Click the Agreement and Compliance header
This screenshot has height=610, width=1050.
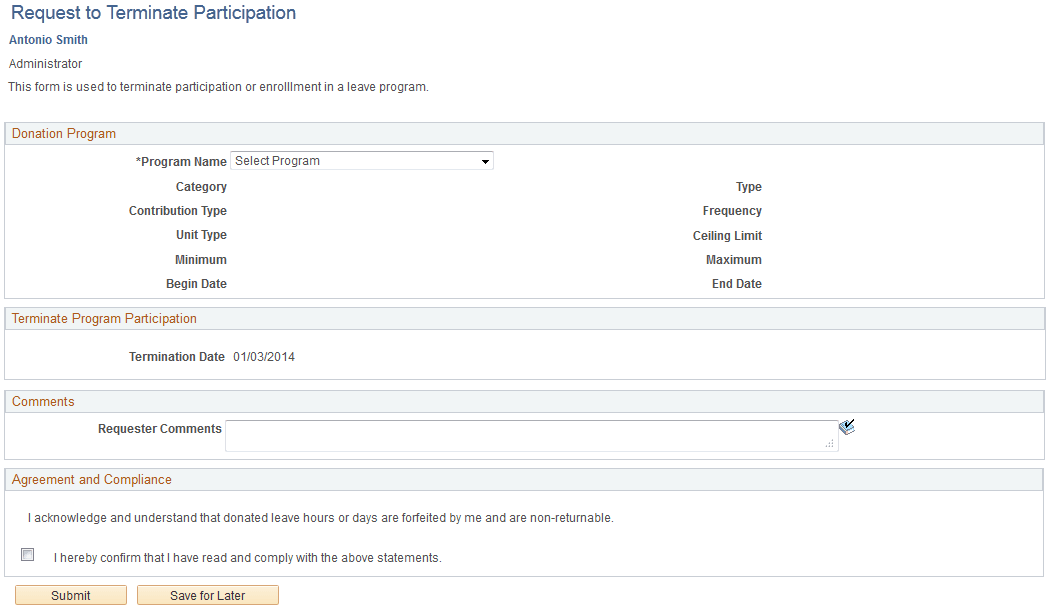click(92, 479)
